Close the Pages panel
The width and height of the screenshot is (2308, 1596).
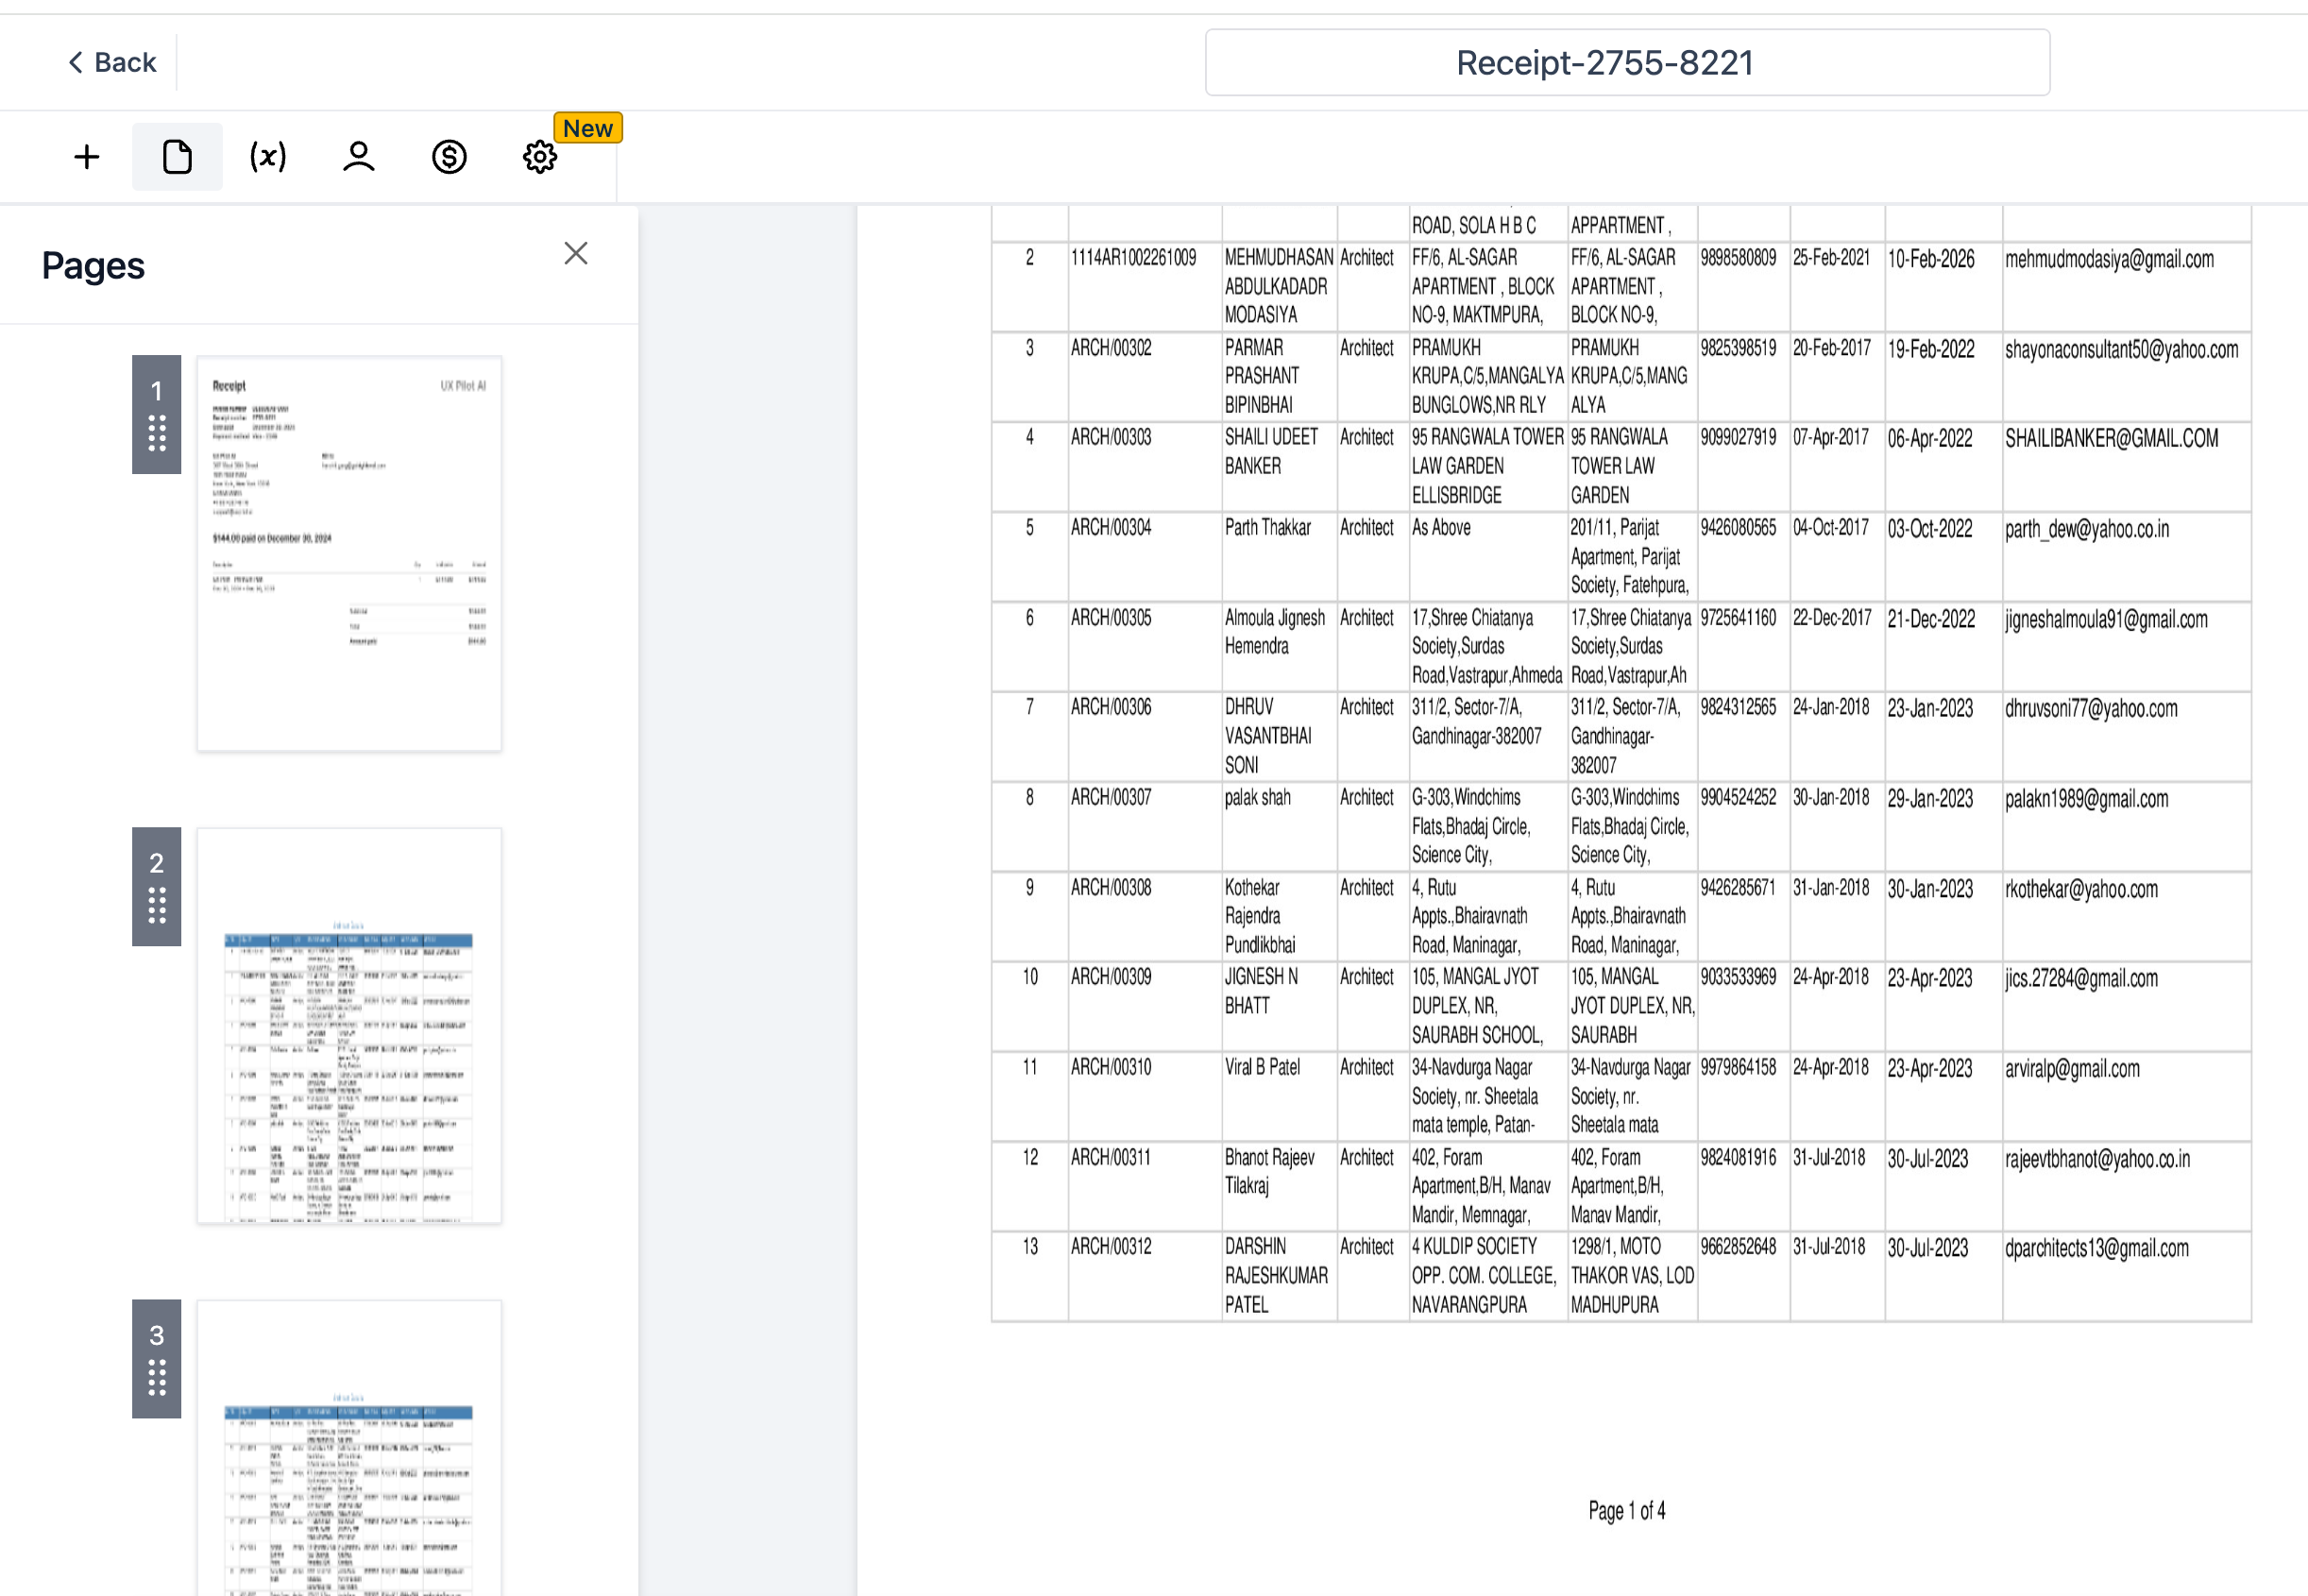575,253
